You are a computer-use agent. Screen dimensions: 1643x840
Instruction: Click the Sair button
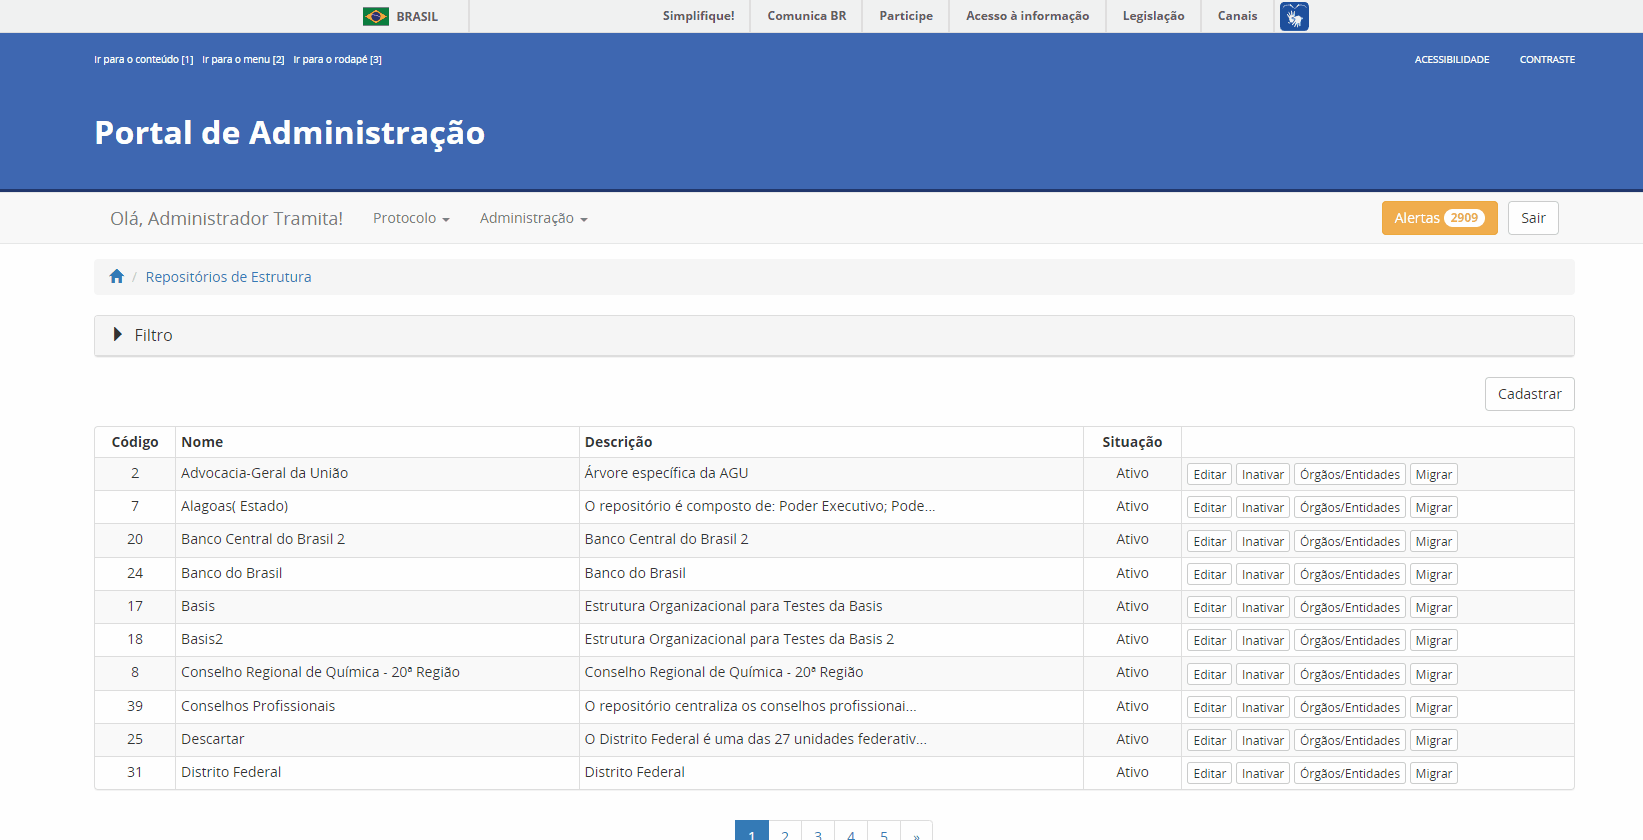click(x=1533, y=218)
